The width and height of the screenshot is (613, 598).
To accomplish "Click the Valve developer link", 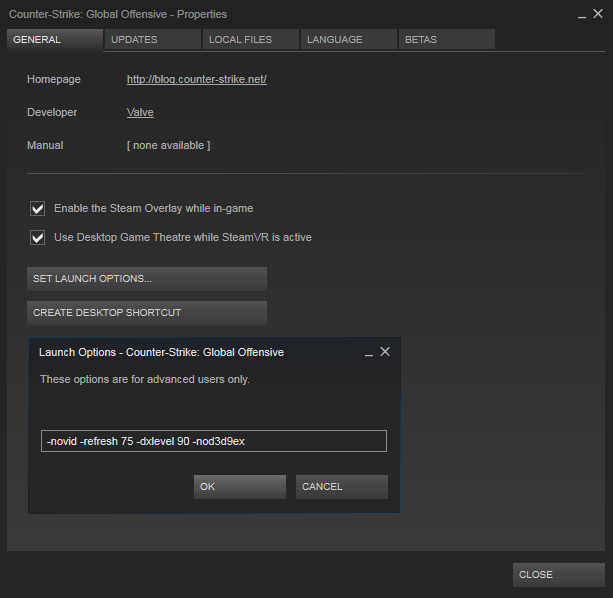I will [140, 113].
